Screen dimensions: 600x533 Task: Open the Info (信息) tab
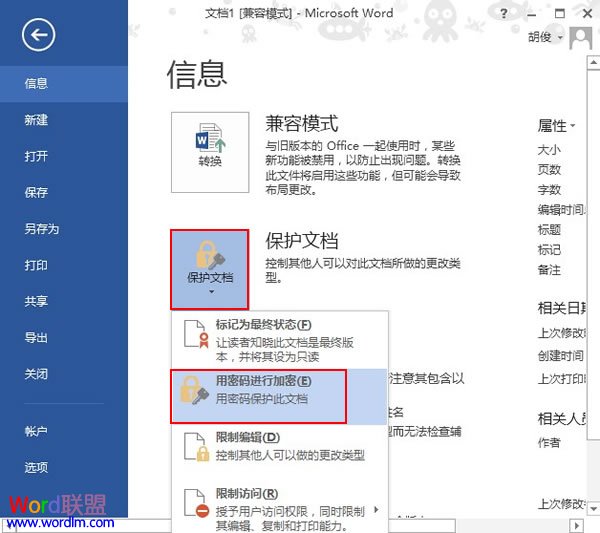tap(64, 83)
